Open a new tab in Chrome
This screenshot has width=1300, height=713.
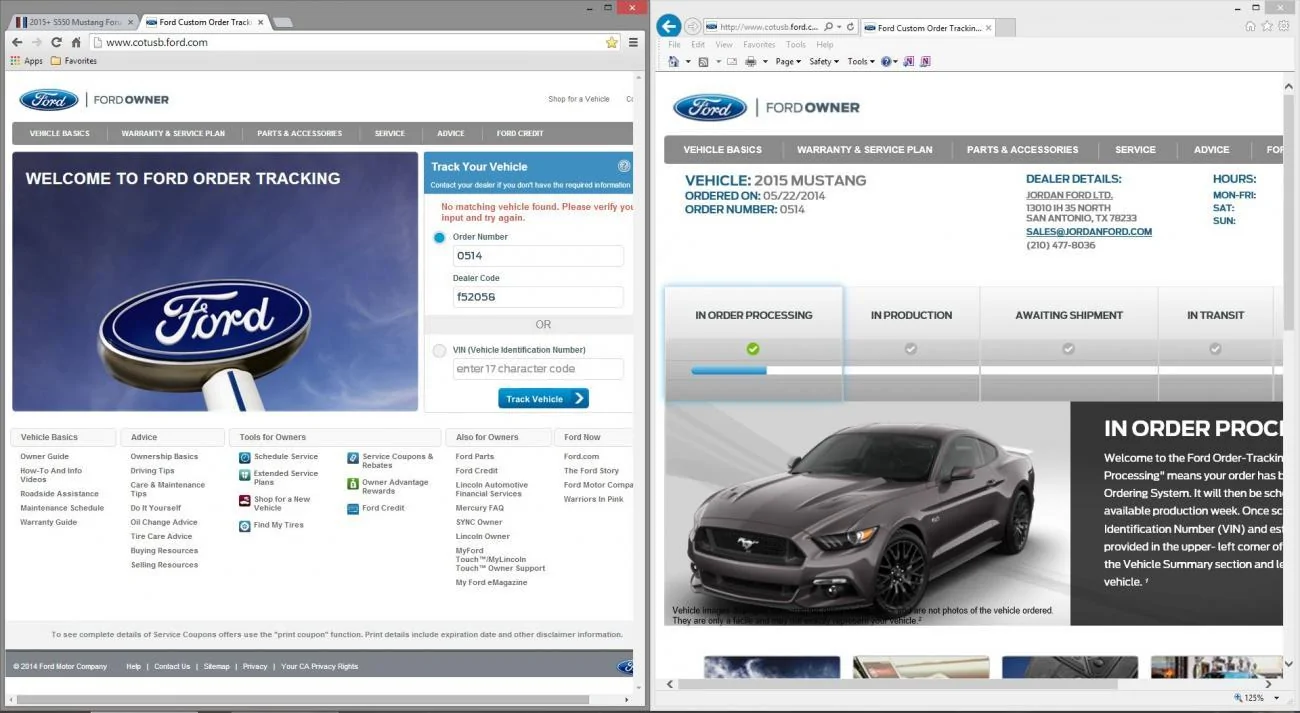(x=282, y=22)
